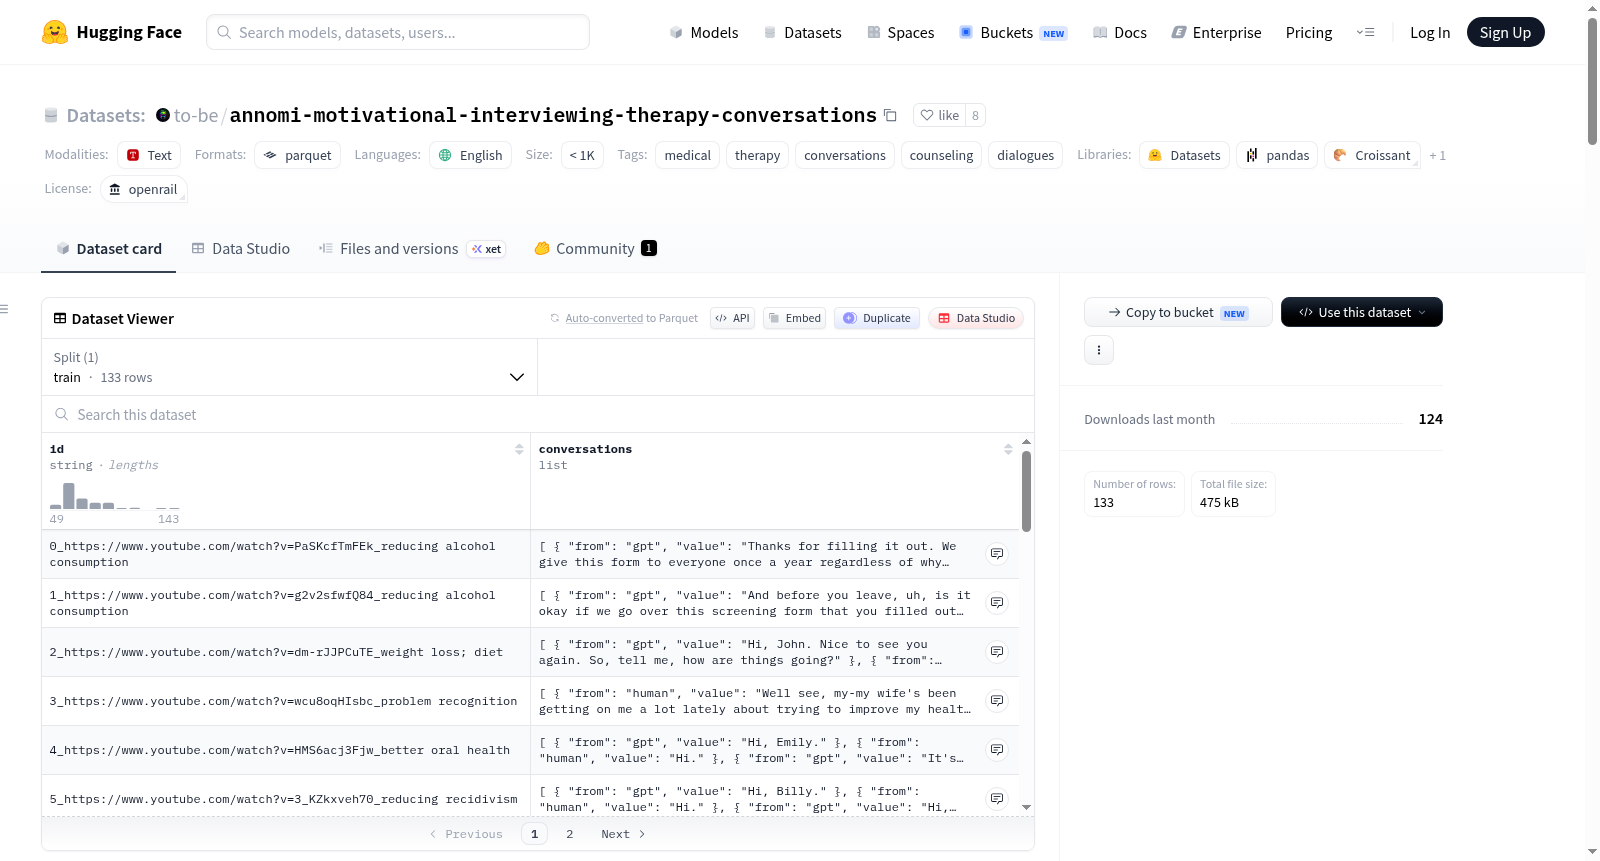Click the Duplicate button

(x=876, y=318)
